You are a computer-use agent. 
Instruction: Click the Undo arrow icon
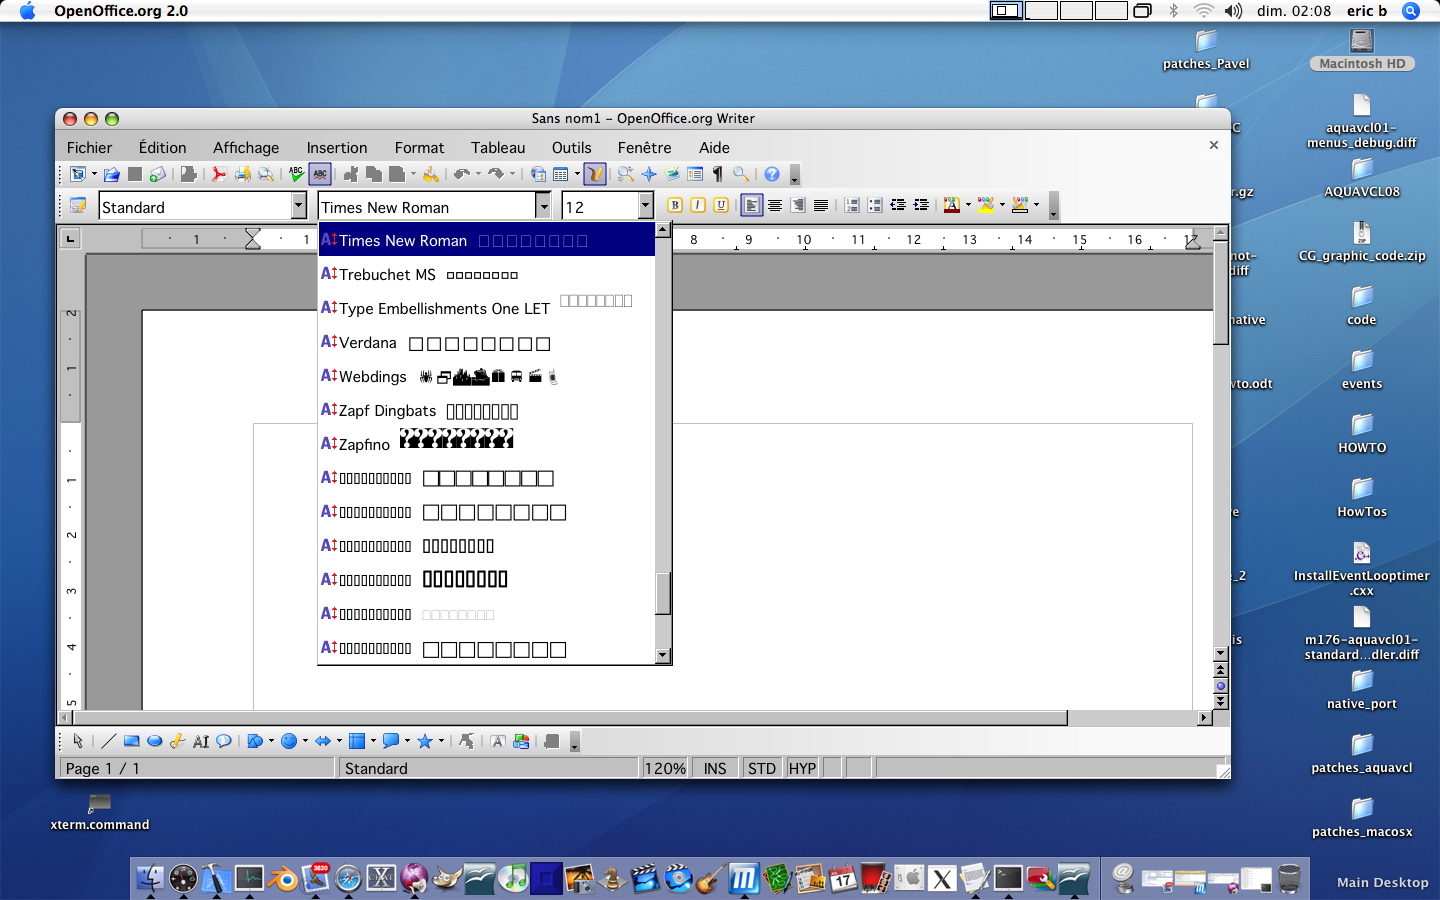click(x=462, y=174)
